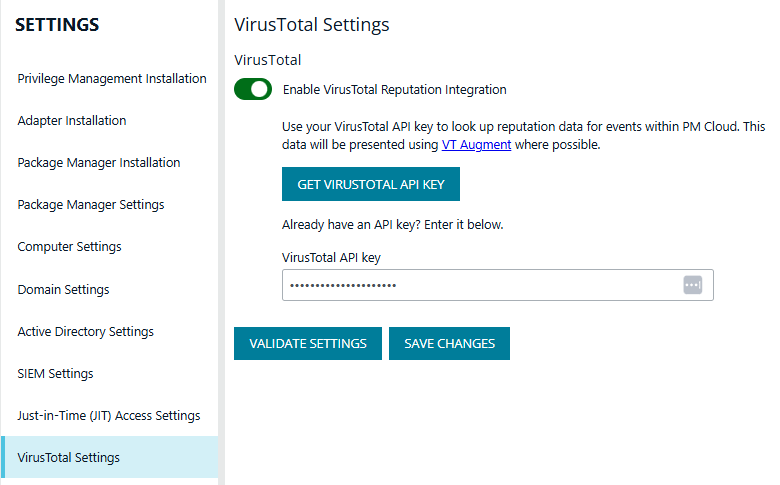Image resolution: width=780 pixels, height=485 pixels.
Task: Follow the VT Augment link
Action: coord(476,145)
